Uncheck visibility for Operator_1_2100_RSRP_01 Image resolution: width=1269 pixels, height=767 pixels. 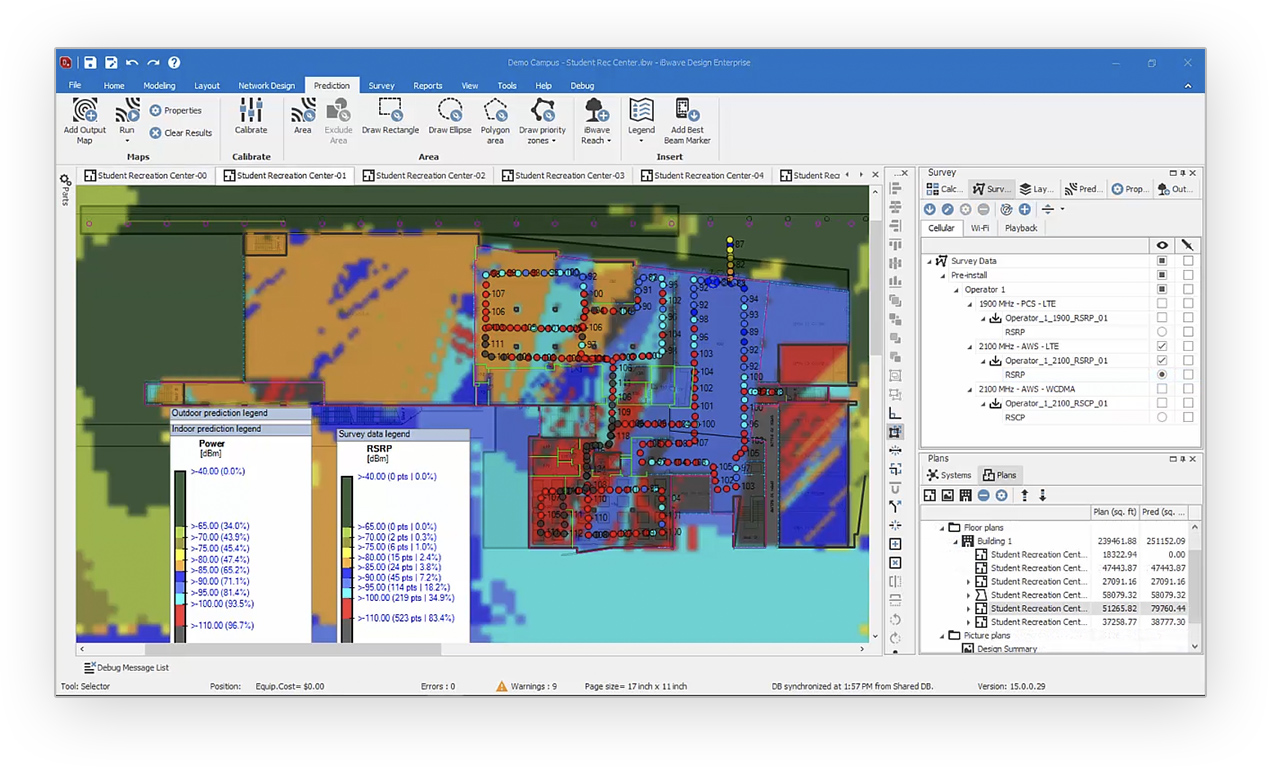(1162, 360)
